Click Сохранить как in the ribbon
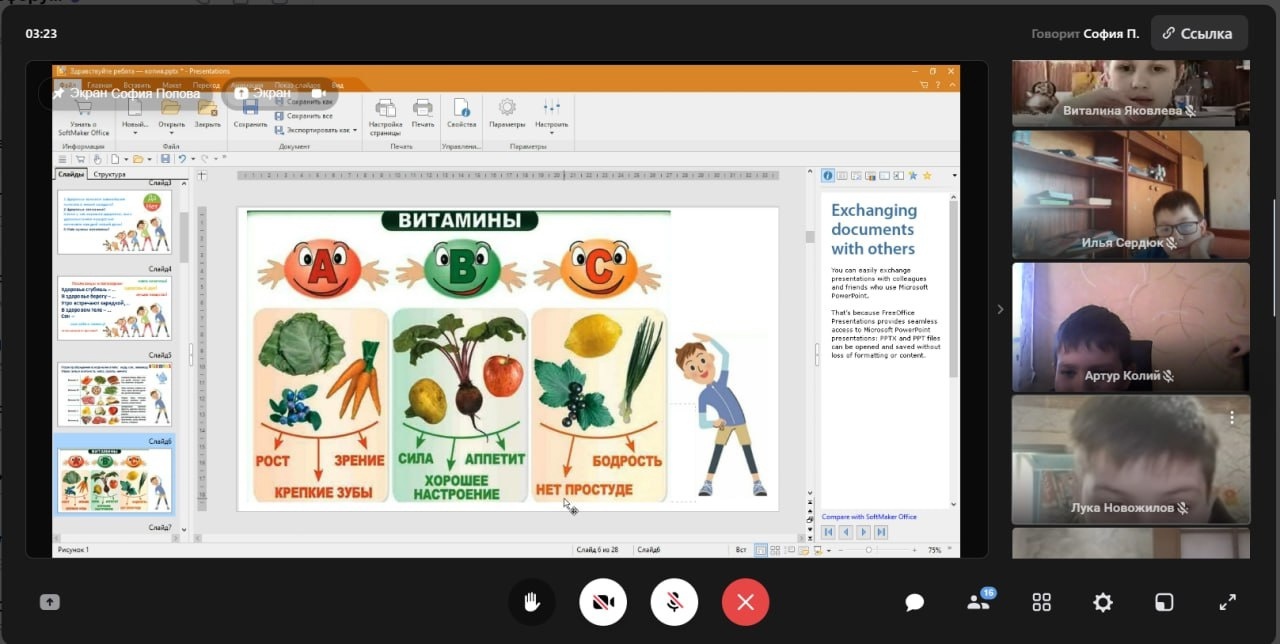This screenshot has height=644, width=1280. pos(304,102)
